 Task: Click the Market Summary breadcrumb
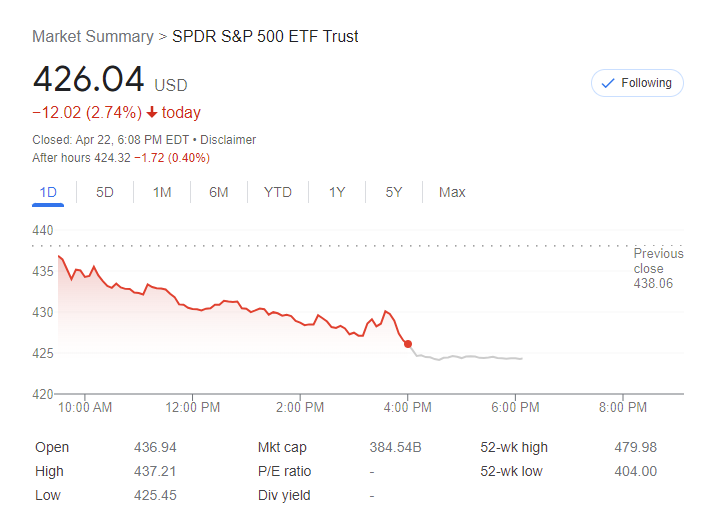(93, 37)
